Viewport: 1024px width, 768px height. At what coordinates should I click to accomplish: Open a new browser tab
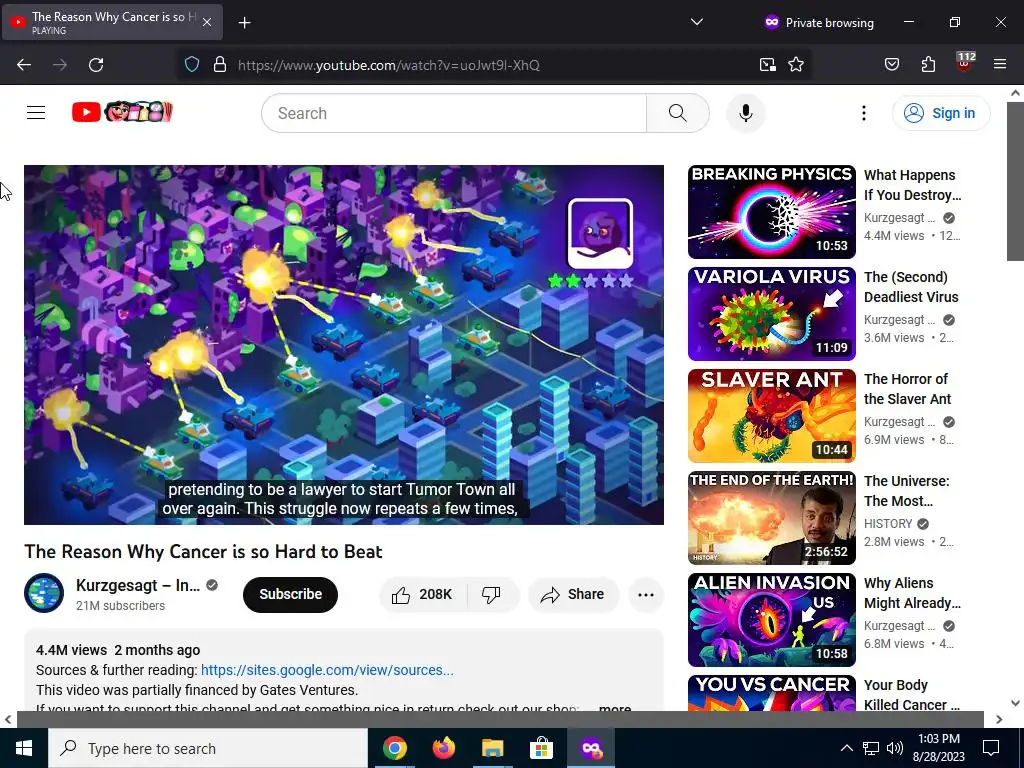[244, 23]
